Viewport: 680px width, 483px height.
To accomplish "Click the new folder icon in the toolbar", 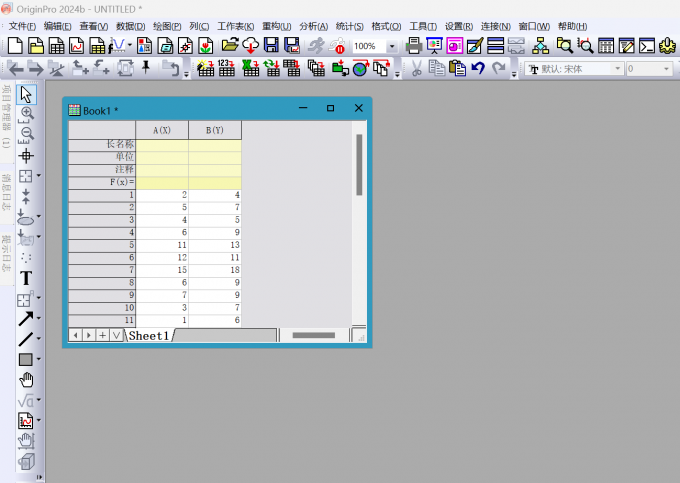I will [36, 46].
